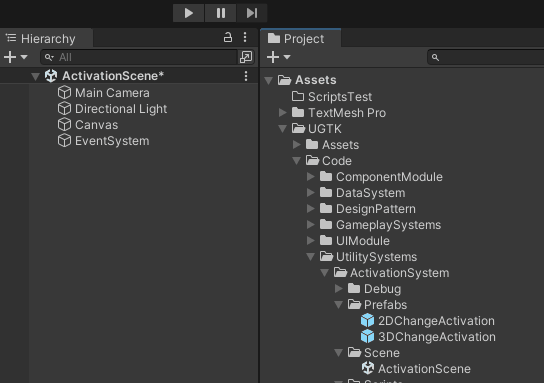
Task: Select the UIModule folder icon
Action: (x=326, y=240)
